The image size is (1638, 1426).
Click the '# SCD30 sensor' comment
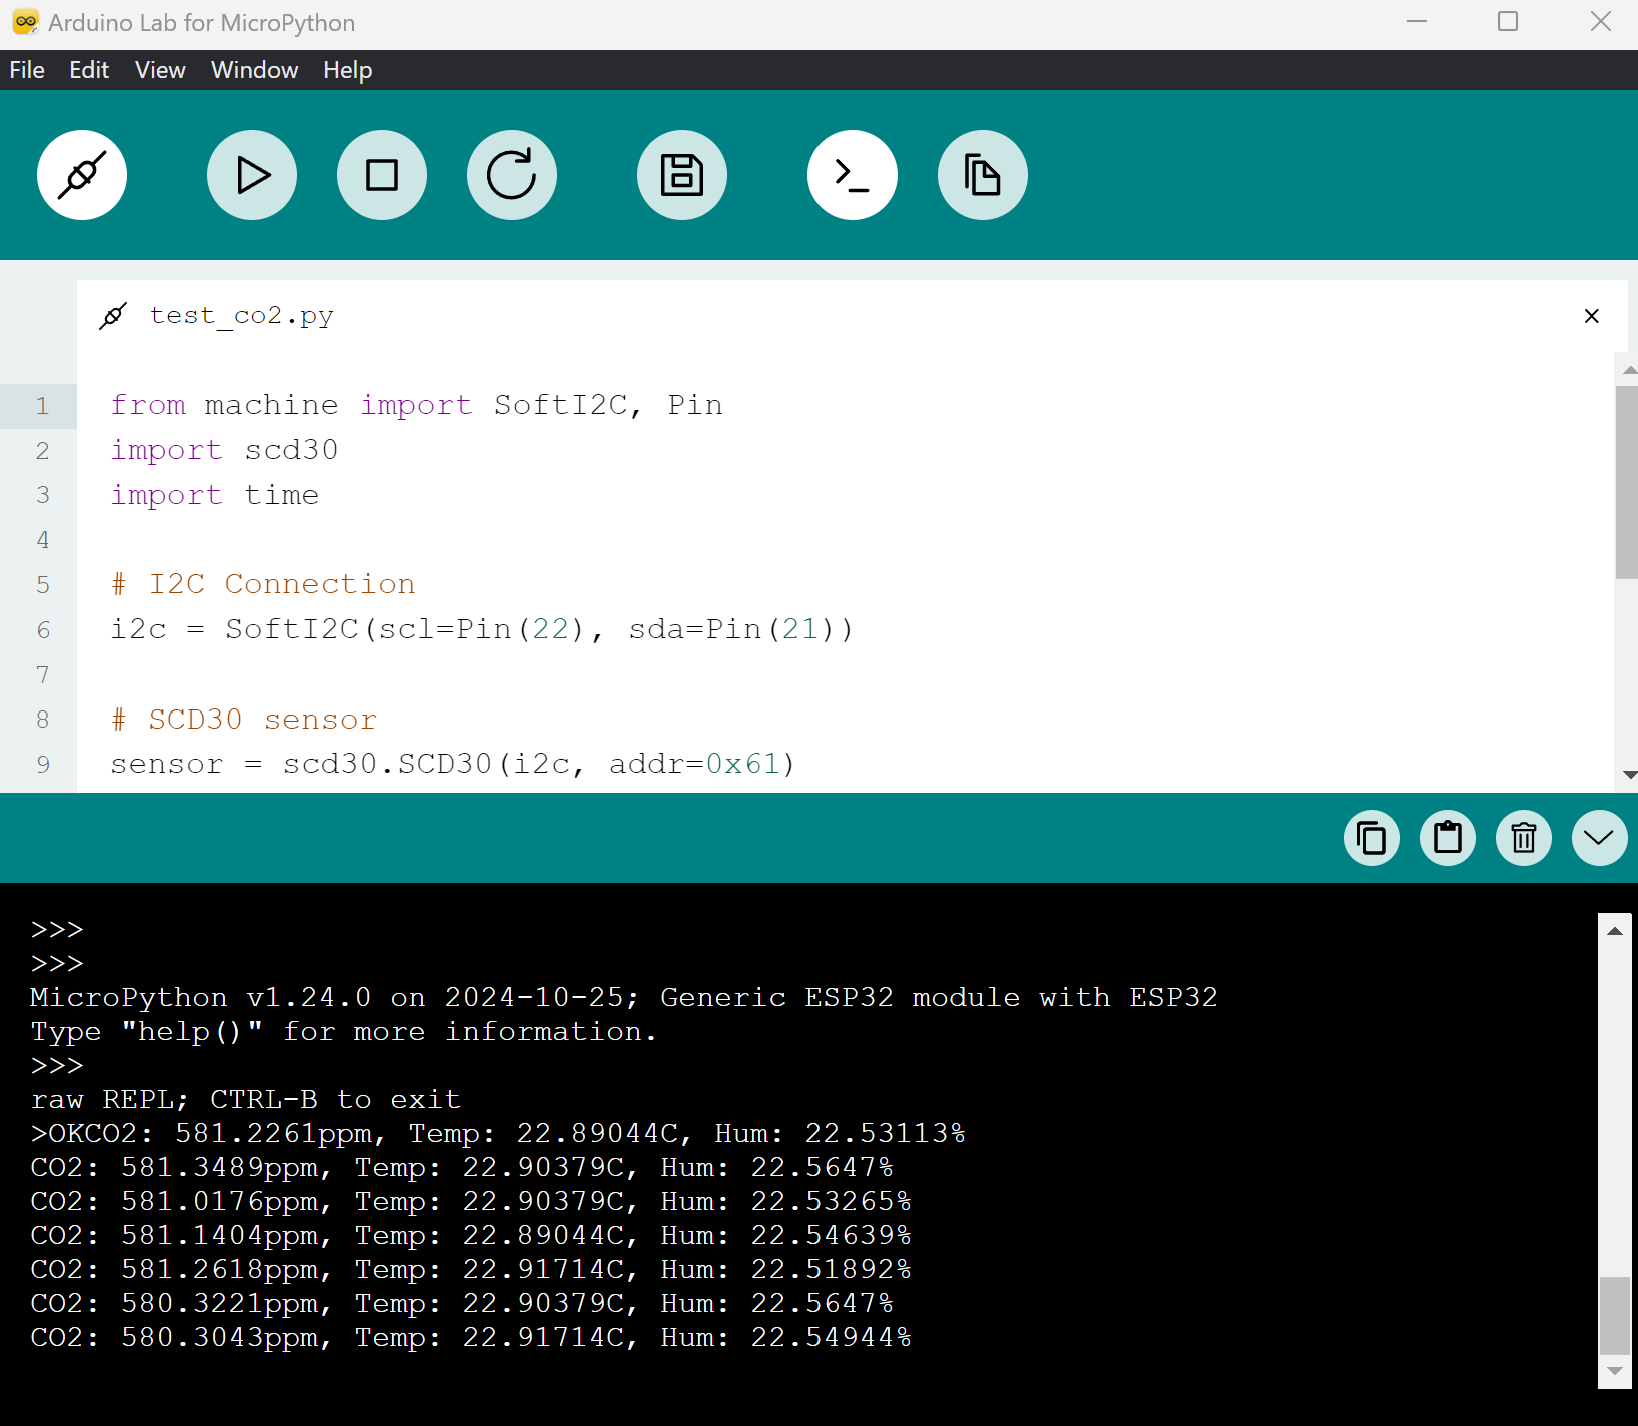pyautogui.click(x=244, y=720)
